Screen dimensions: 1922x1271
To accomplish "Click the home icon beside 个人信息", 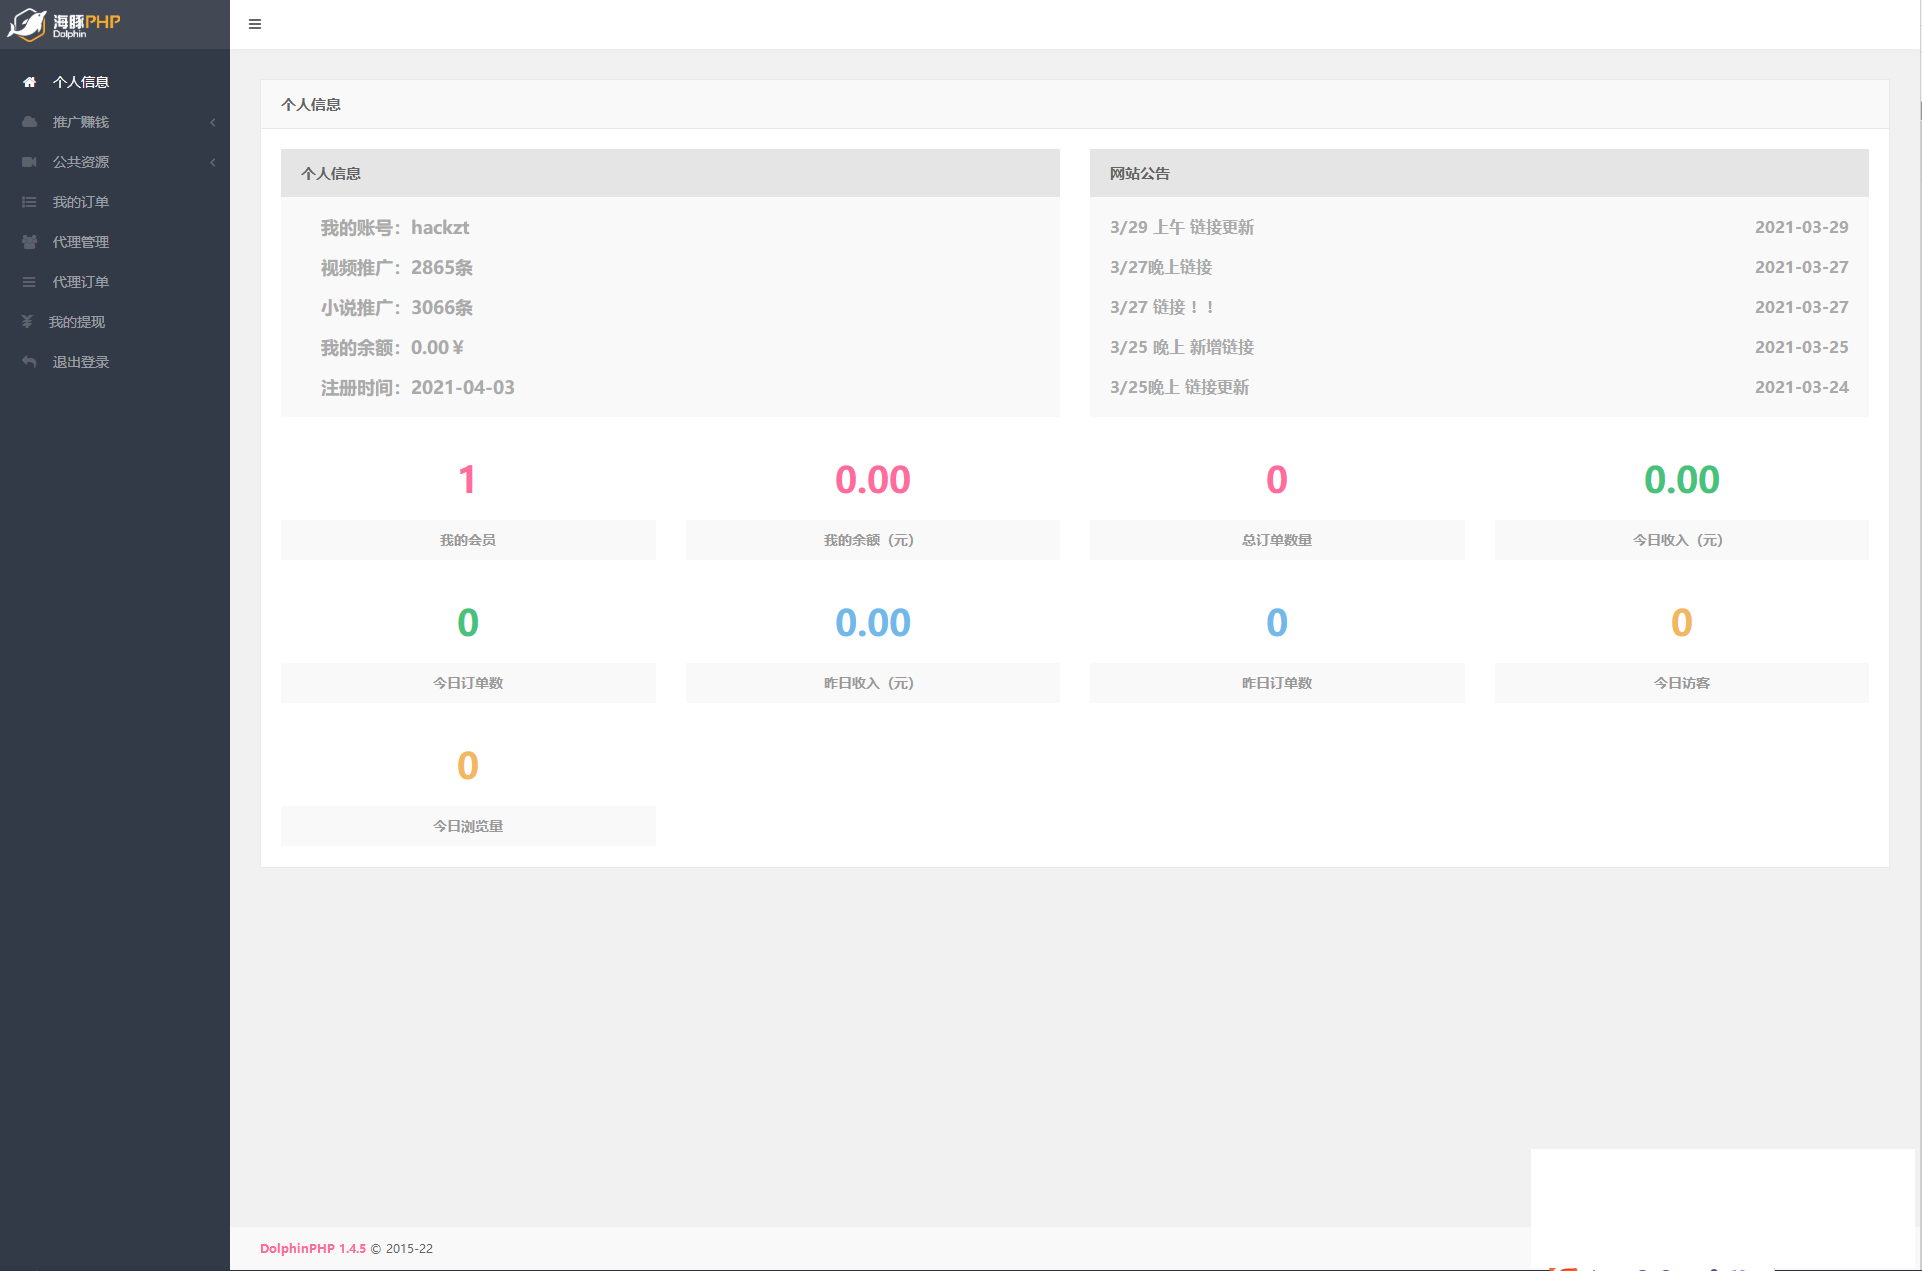I will (29, 82).
